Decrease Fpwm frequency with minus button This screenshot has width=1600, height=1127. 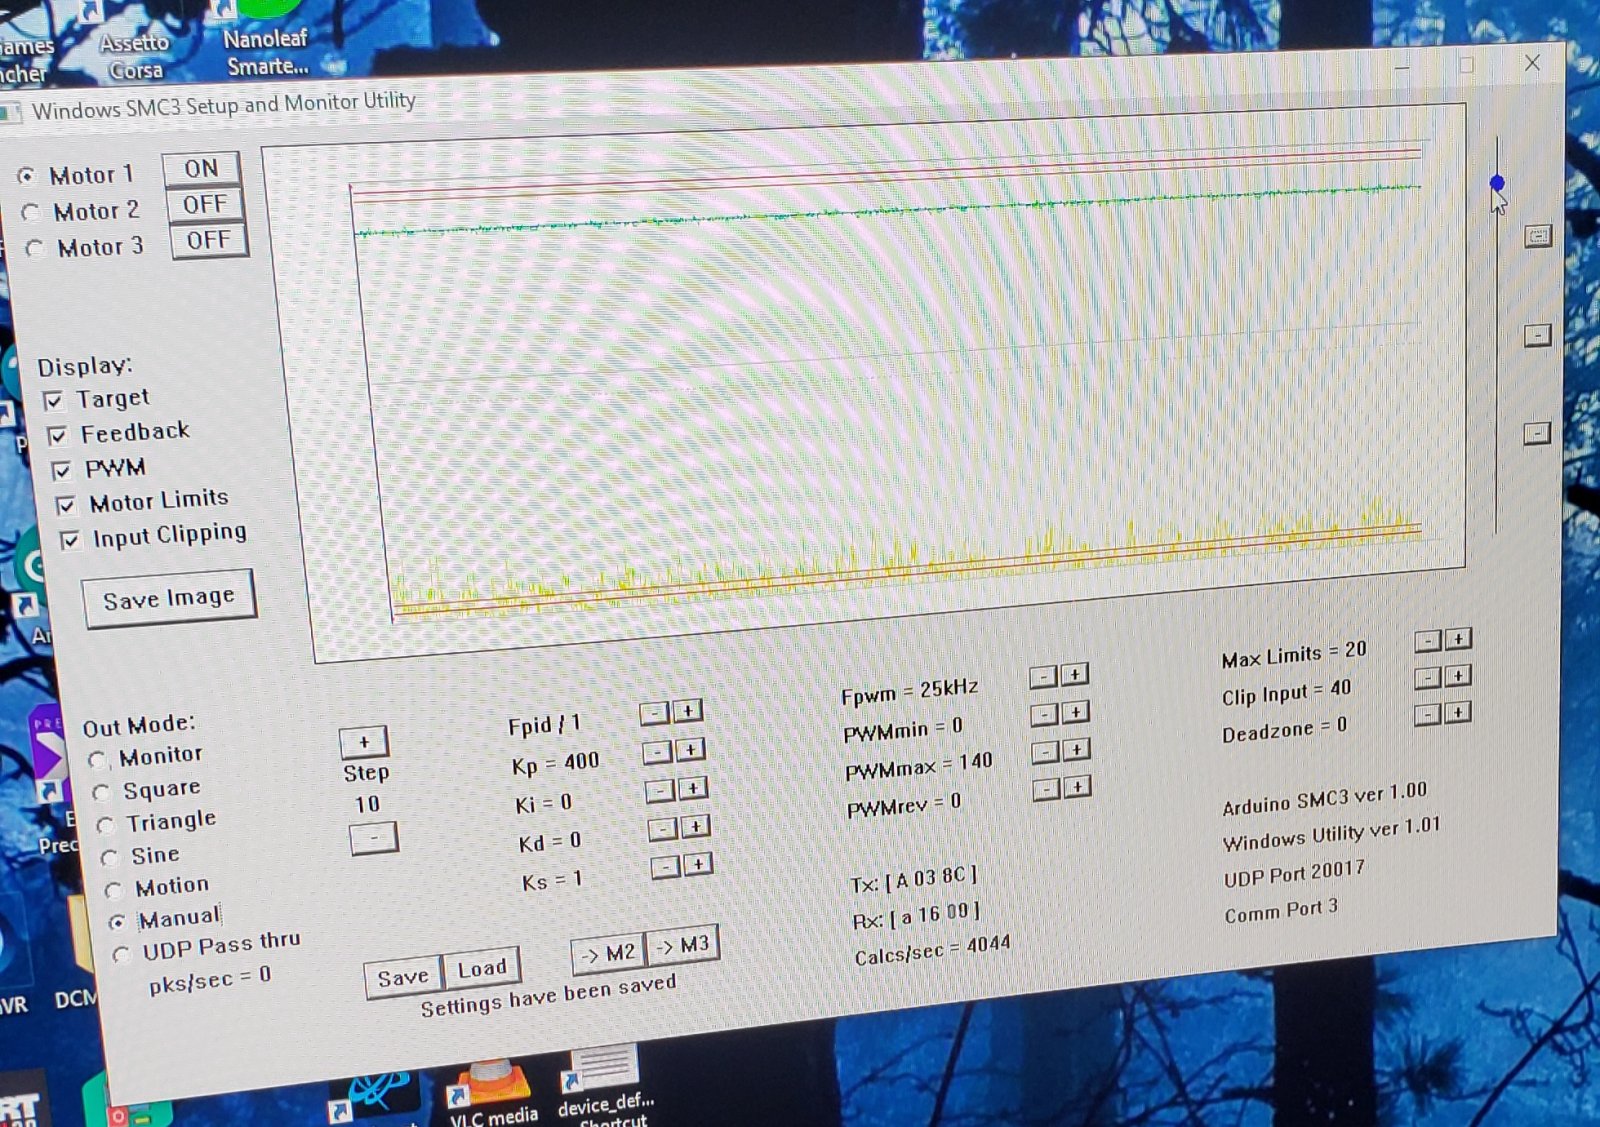point(1043,677)
